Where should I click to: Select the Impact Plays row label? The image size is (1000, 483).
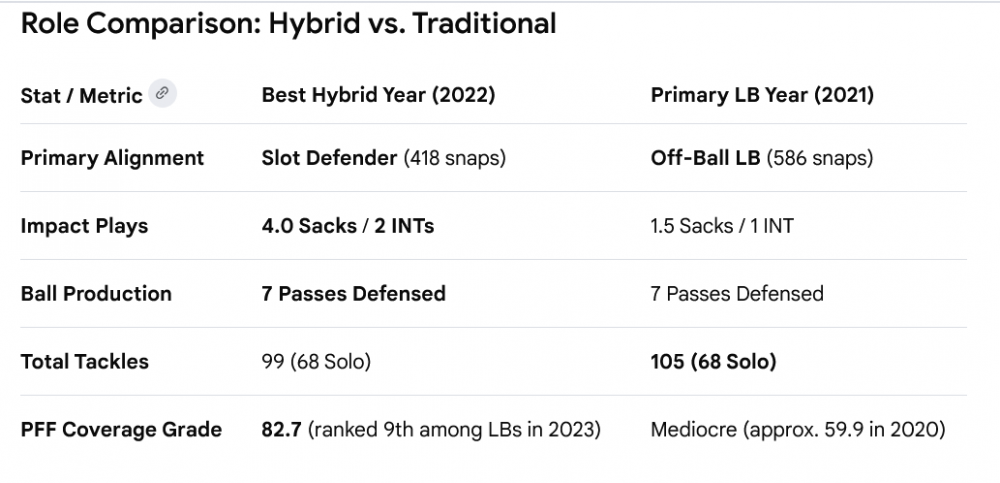tap(84, 226)
